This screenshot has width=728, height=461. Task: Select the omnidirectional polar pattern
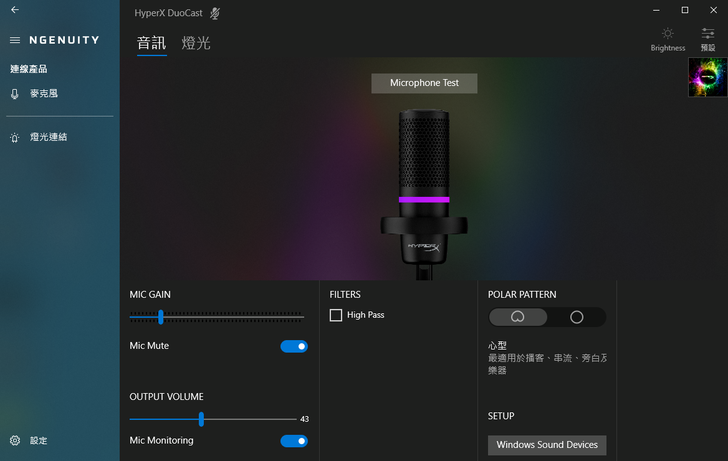coord(576,317)
